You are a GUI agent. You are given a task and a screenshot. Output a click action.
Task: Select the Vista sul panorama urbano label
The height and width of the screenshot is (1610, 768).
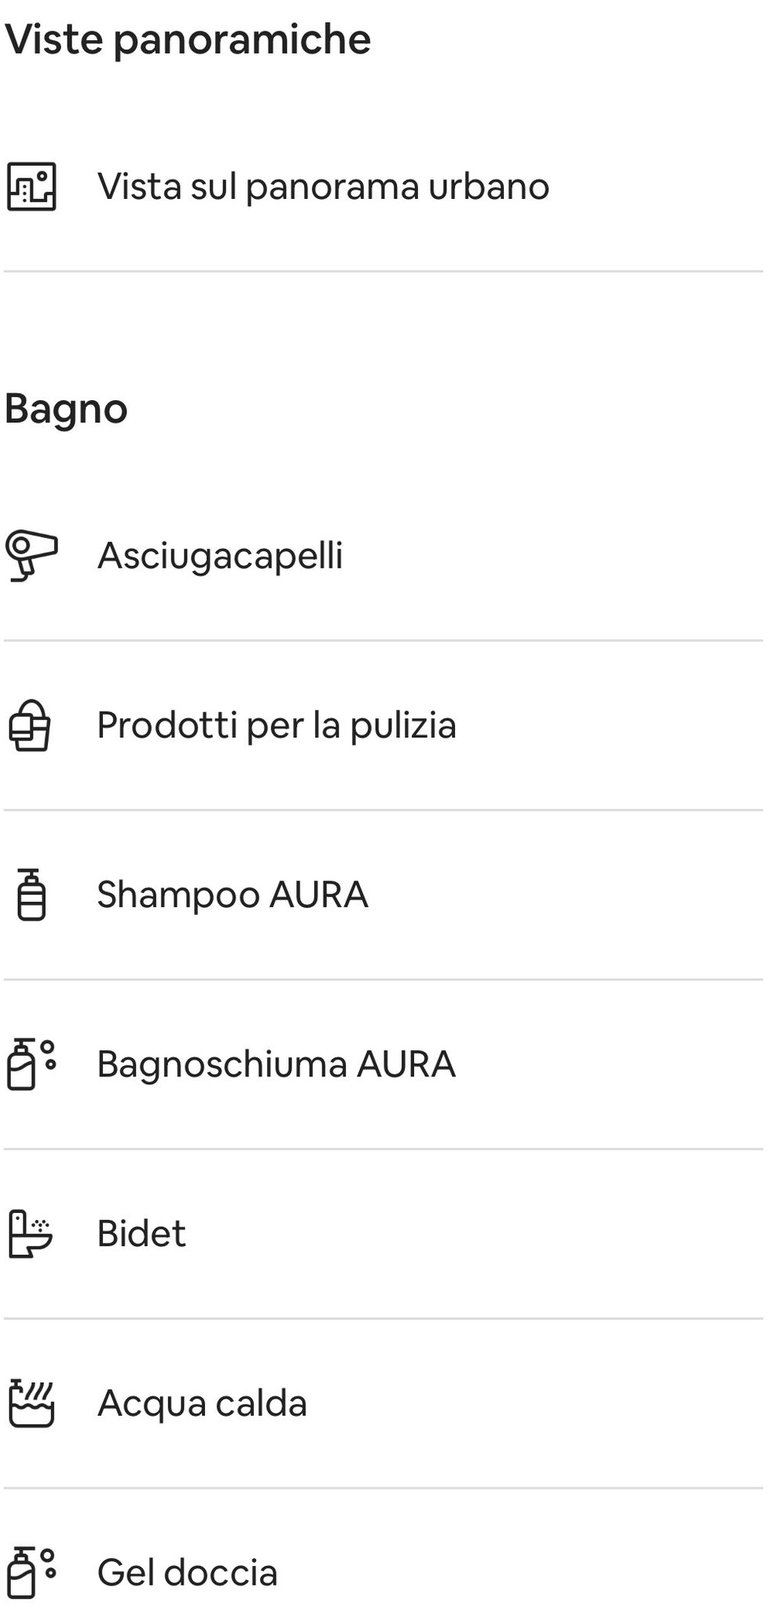(x=323, y=186)
